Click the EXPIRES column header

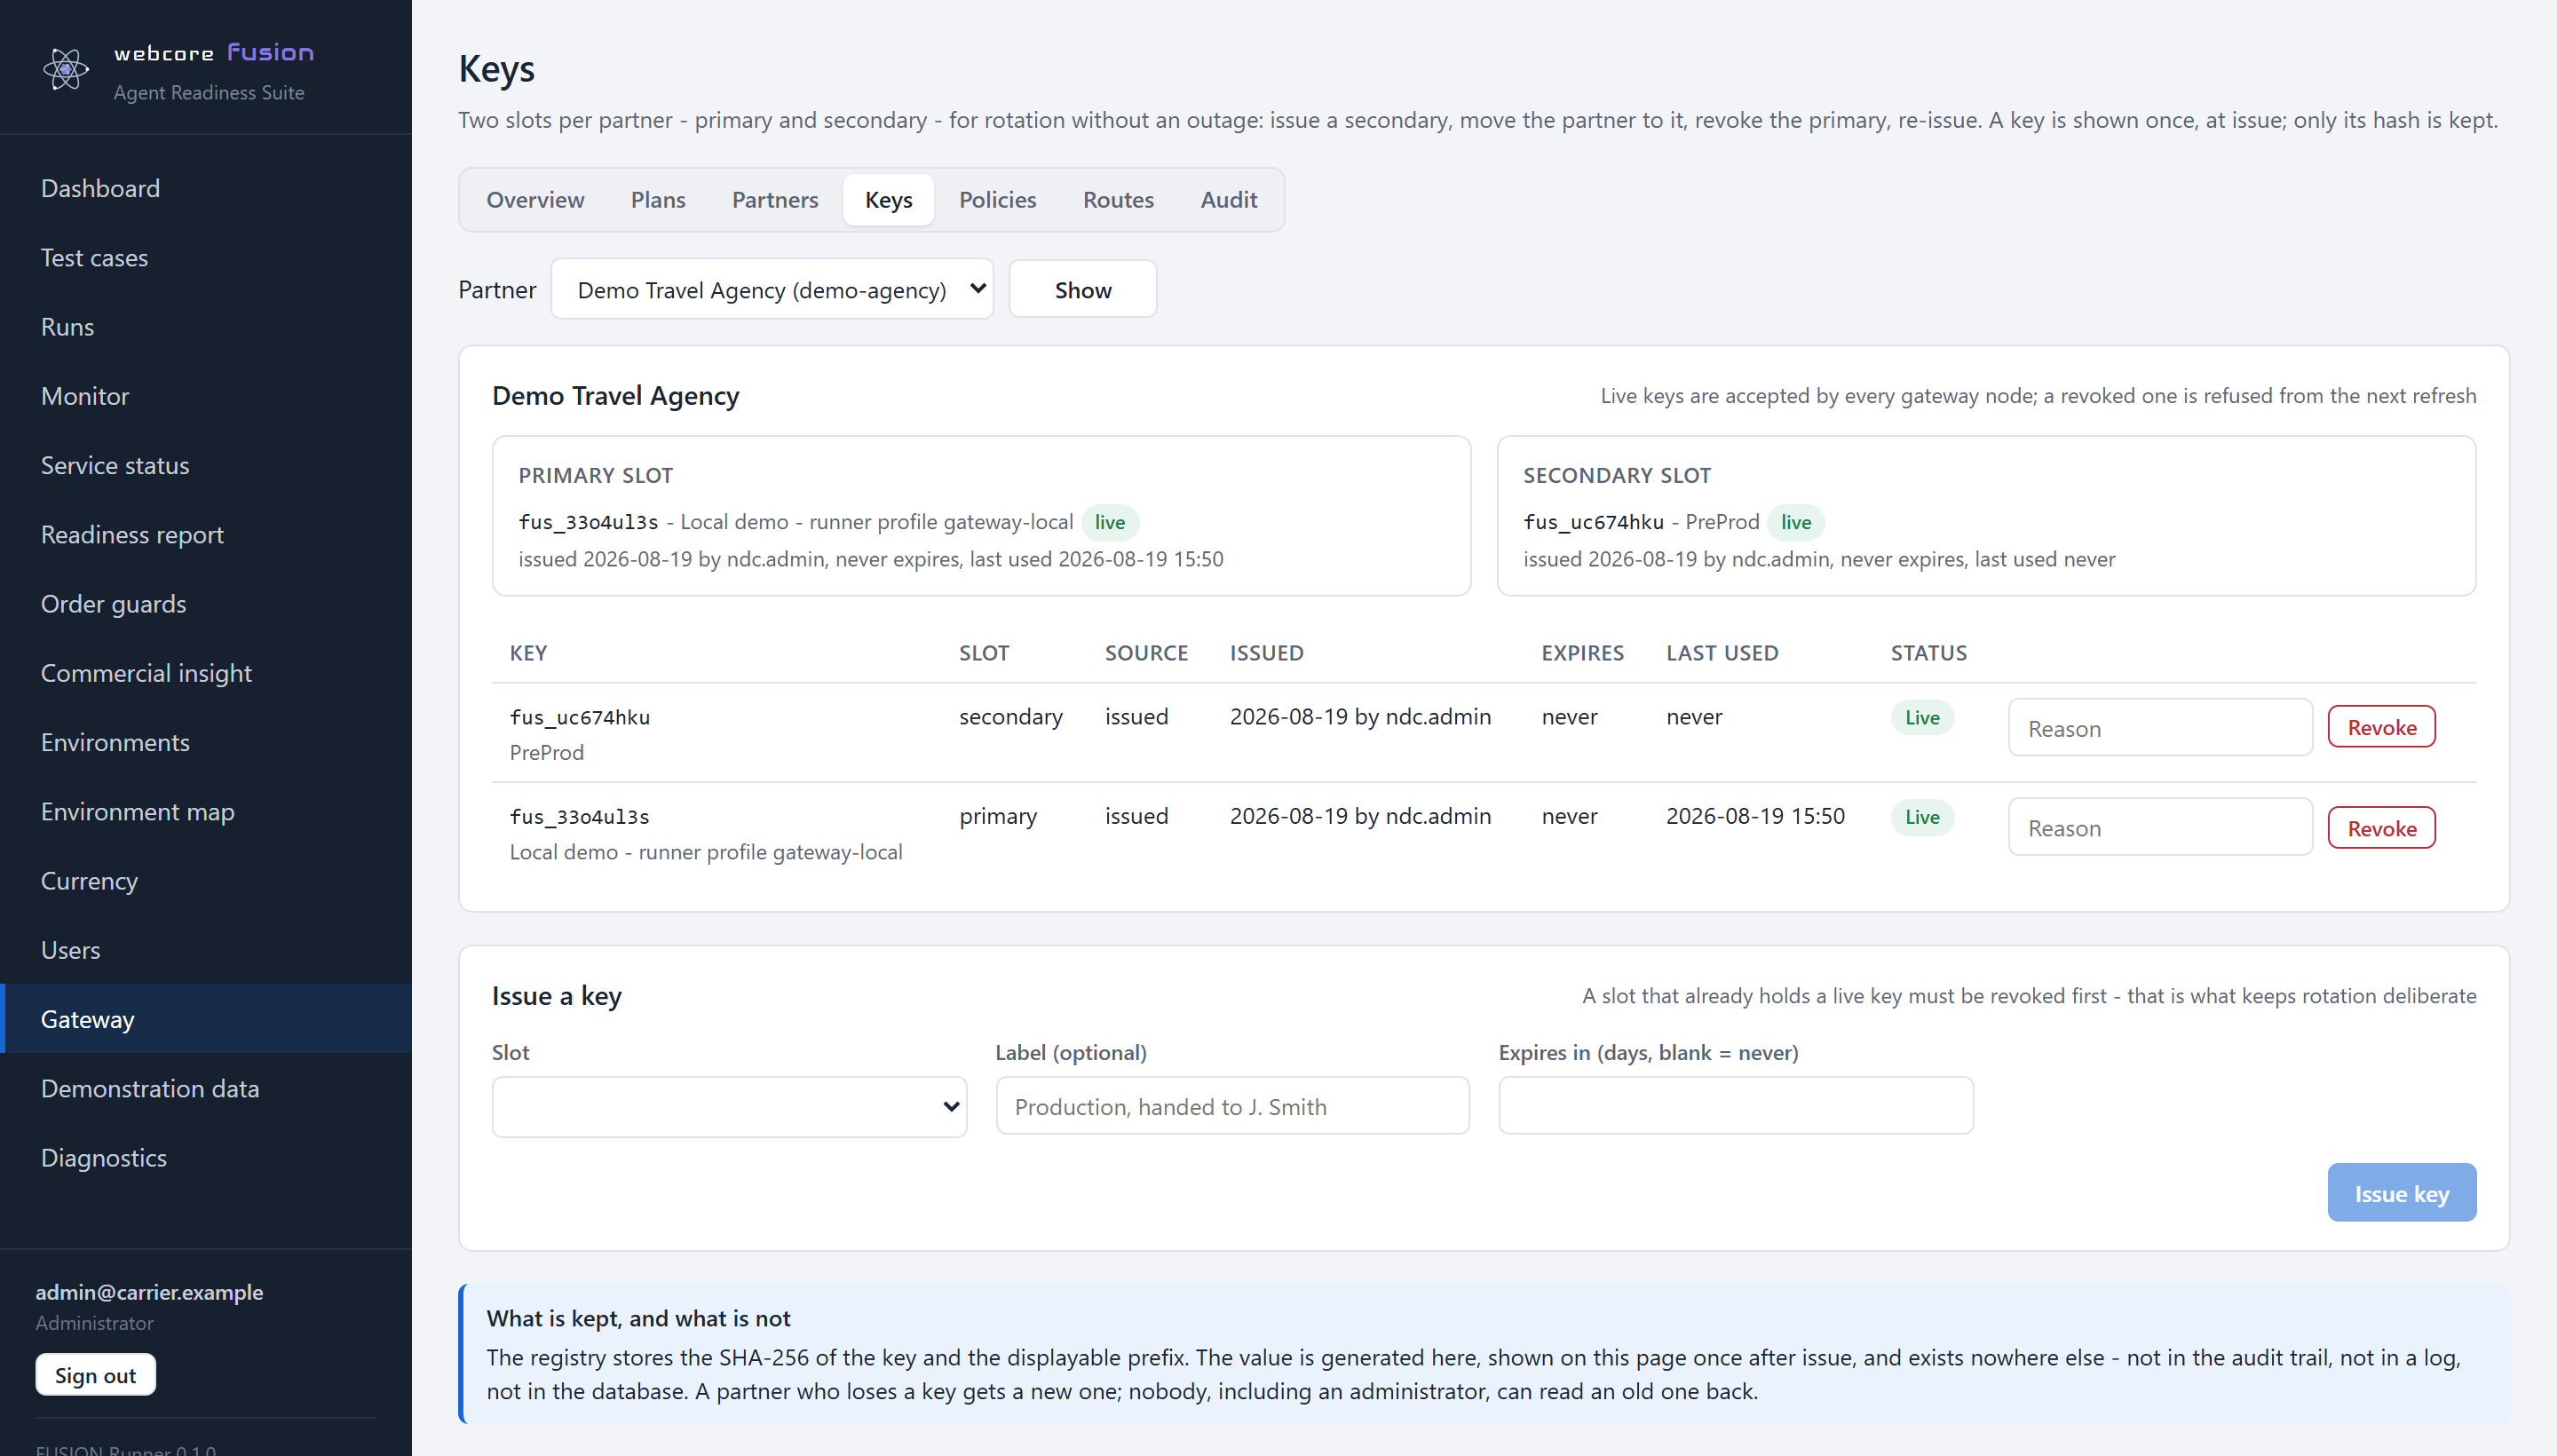(x=1582, y=653)
